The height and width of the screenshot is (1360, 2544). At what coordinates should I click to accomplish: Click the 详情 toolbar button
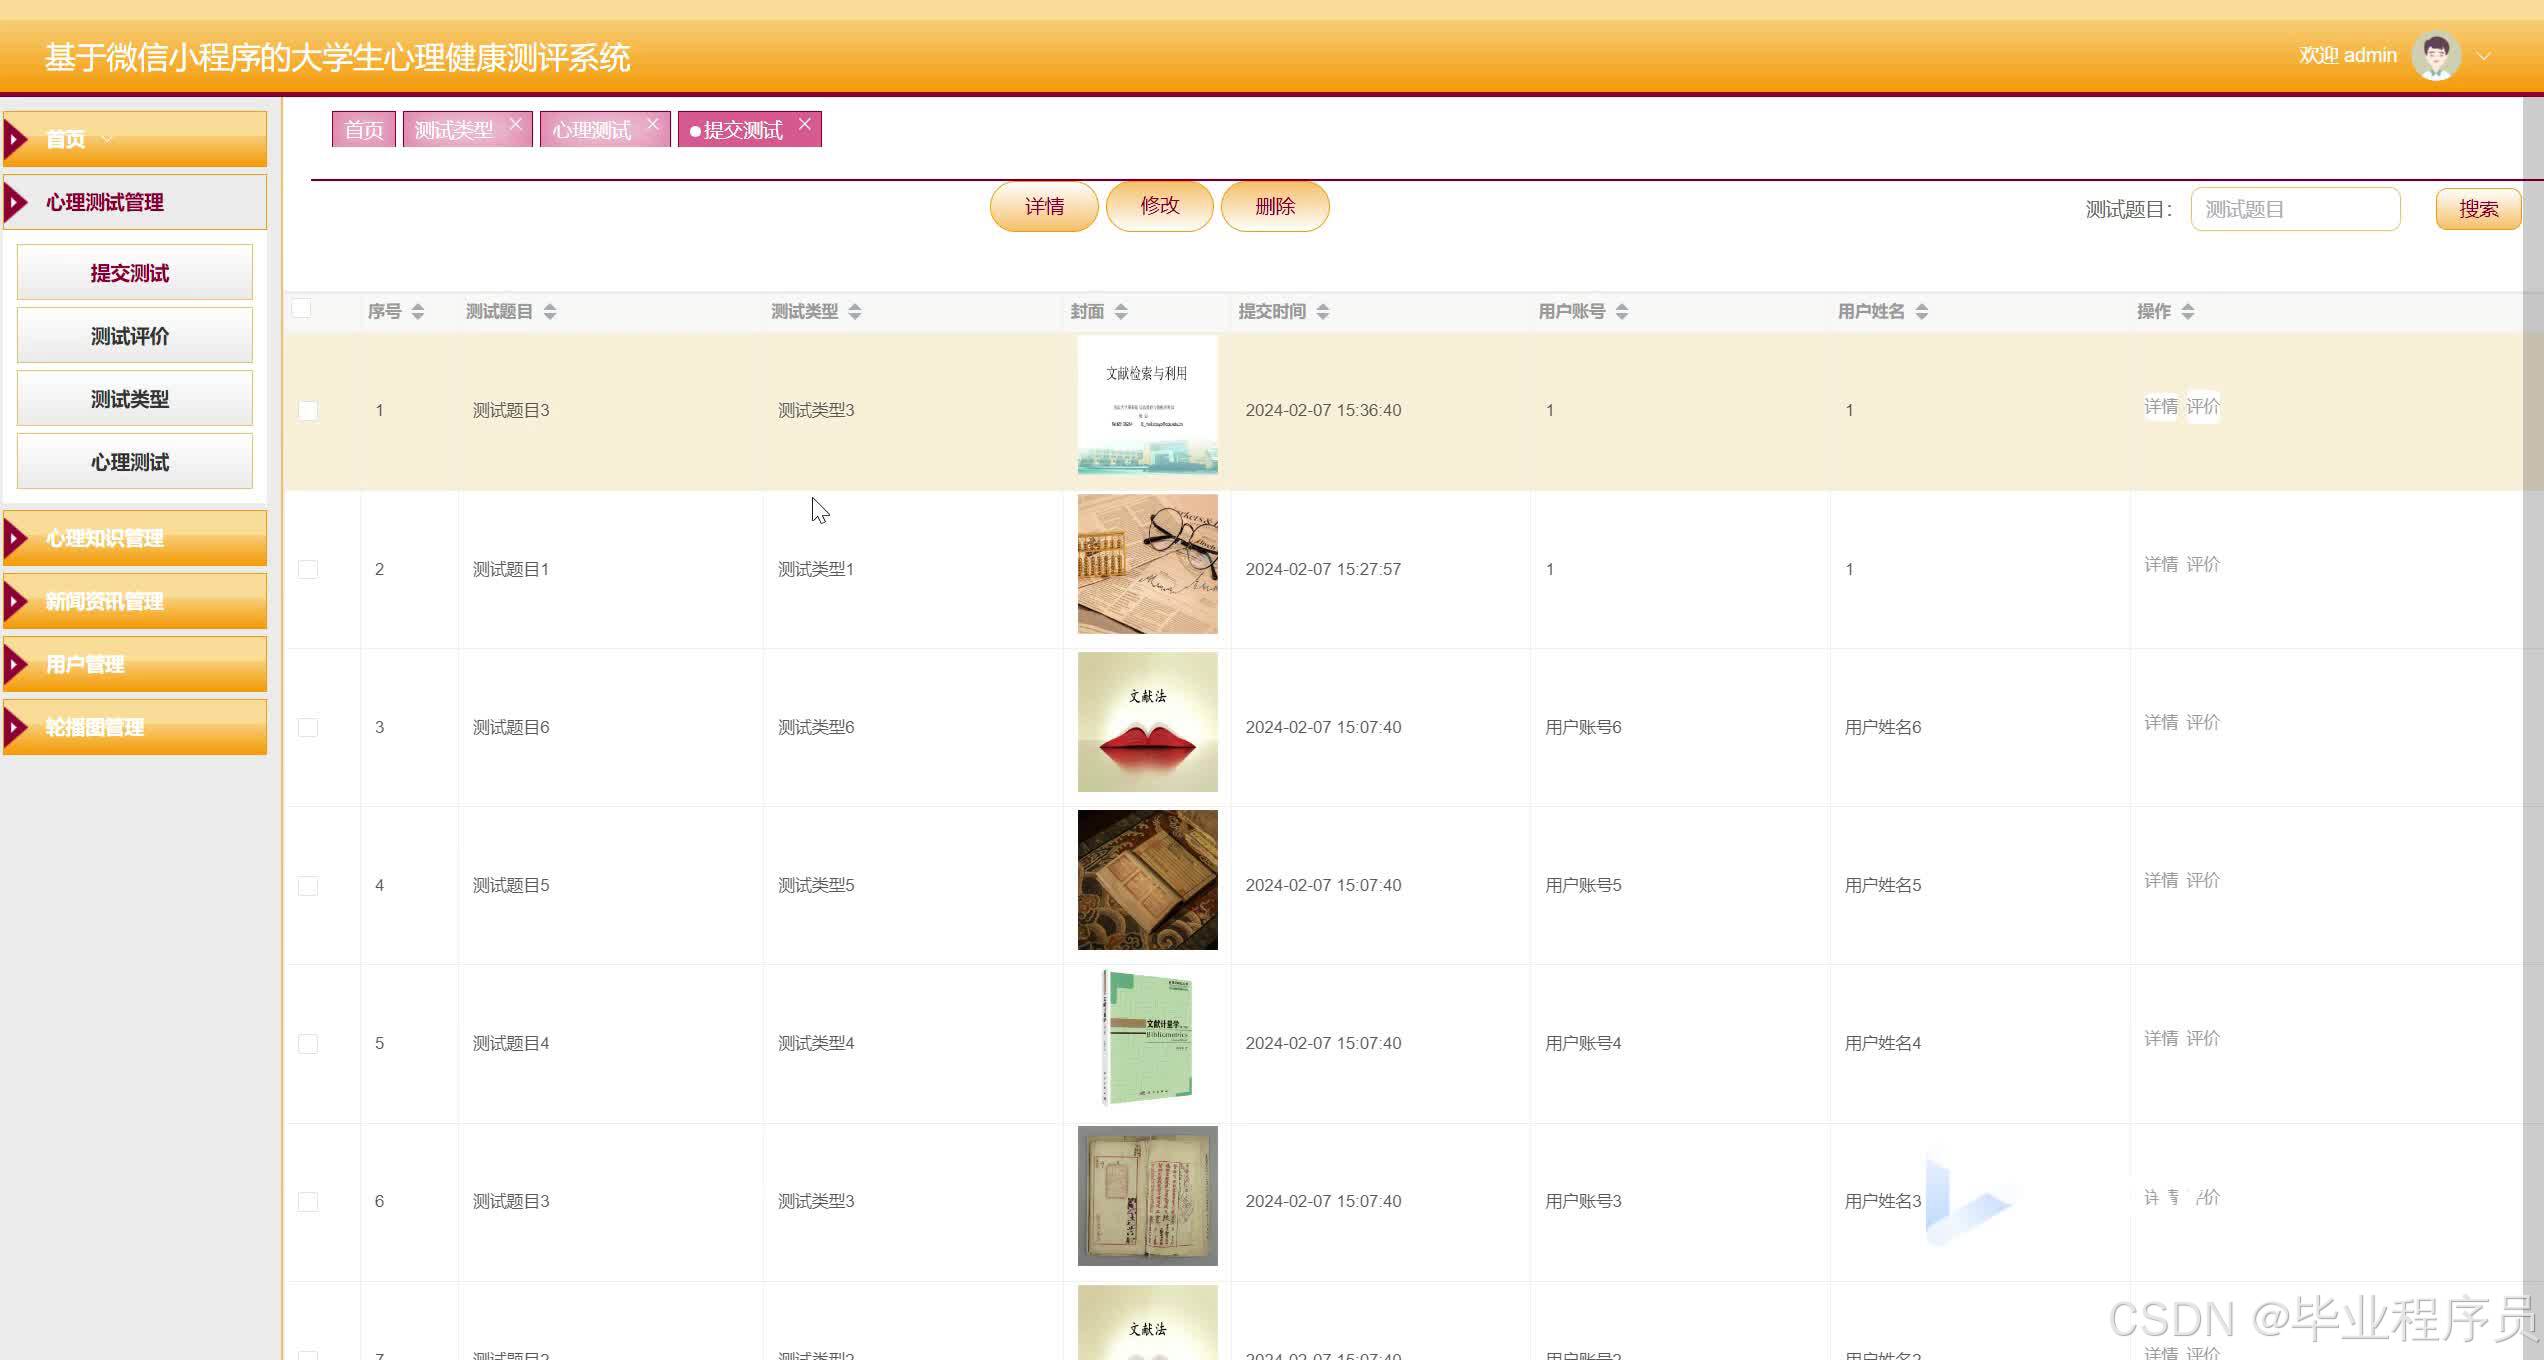point(1044,206)
